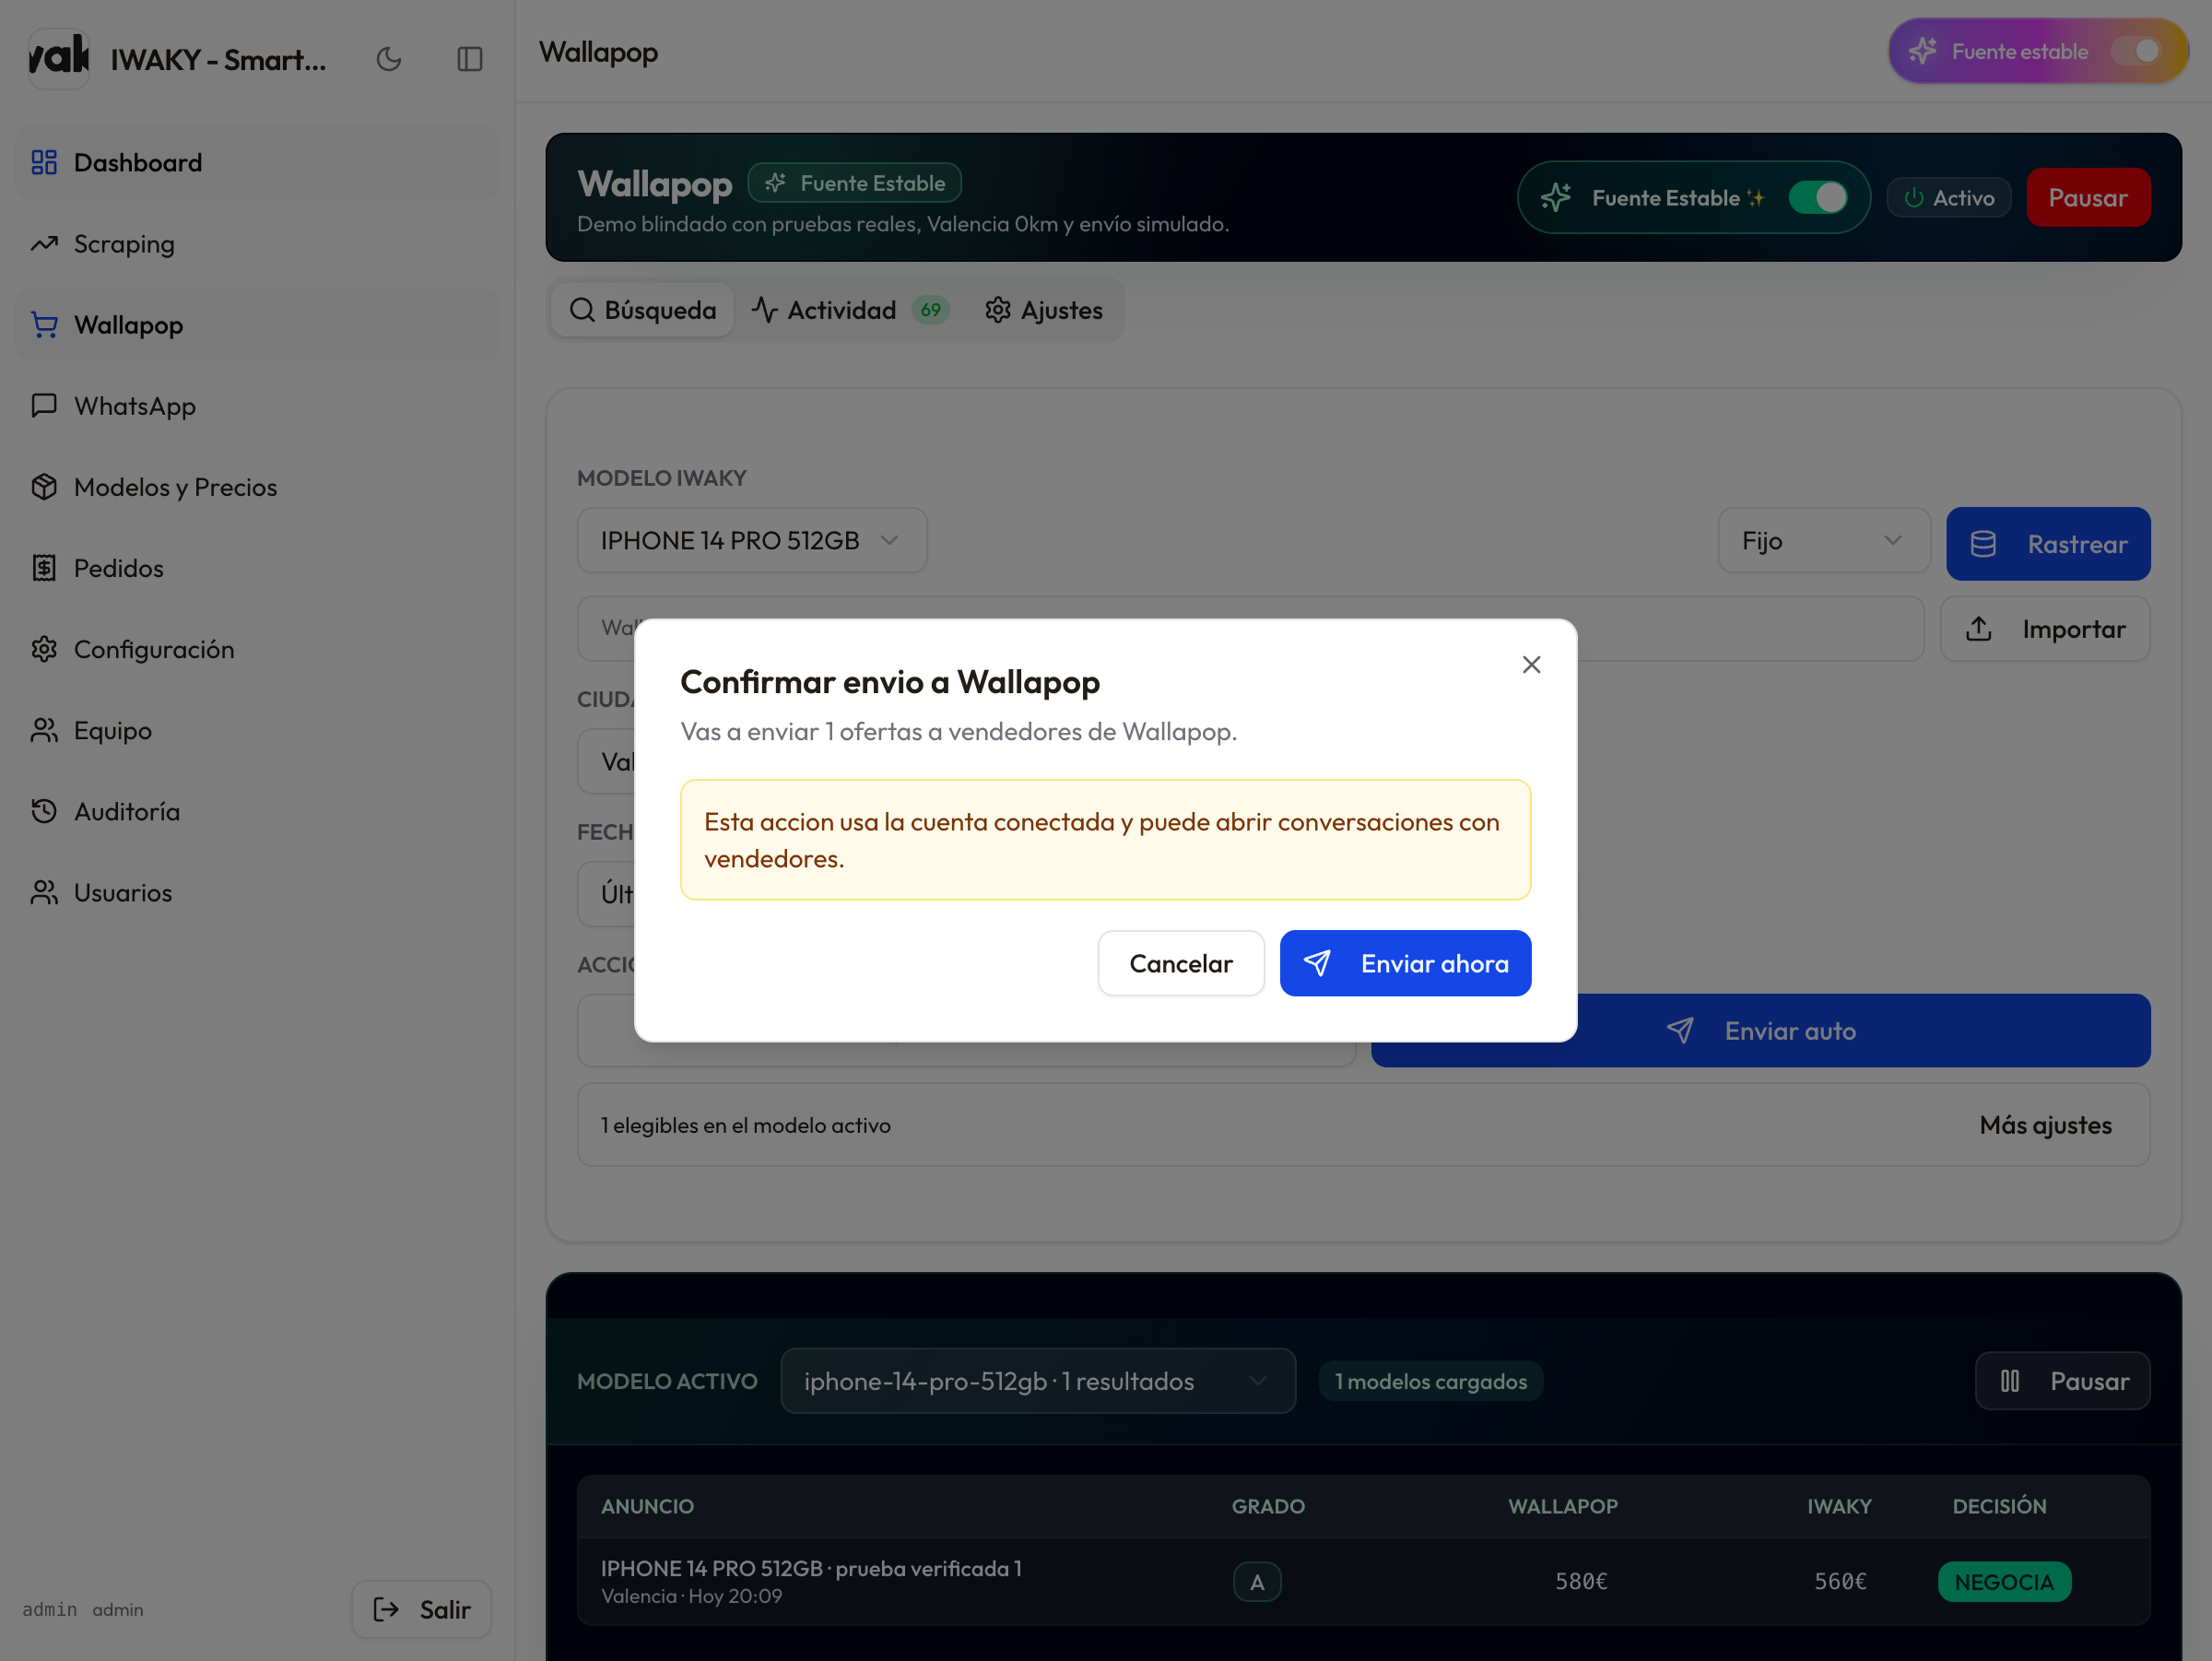Click the Enviar auto button
Viewport: 2212px width, 1661px height.
[1760, 1030]
